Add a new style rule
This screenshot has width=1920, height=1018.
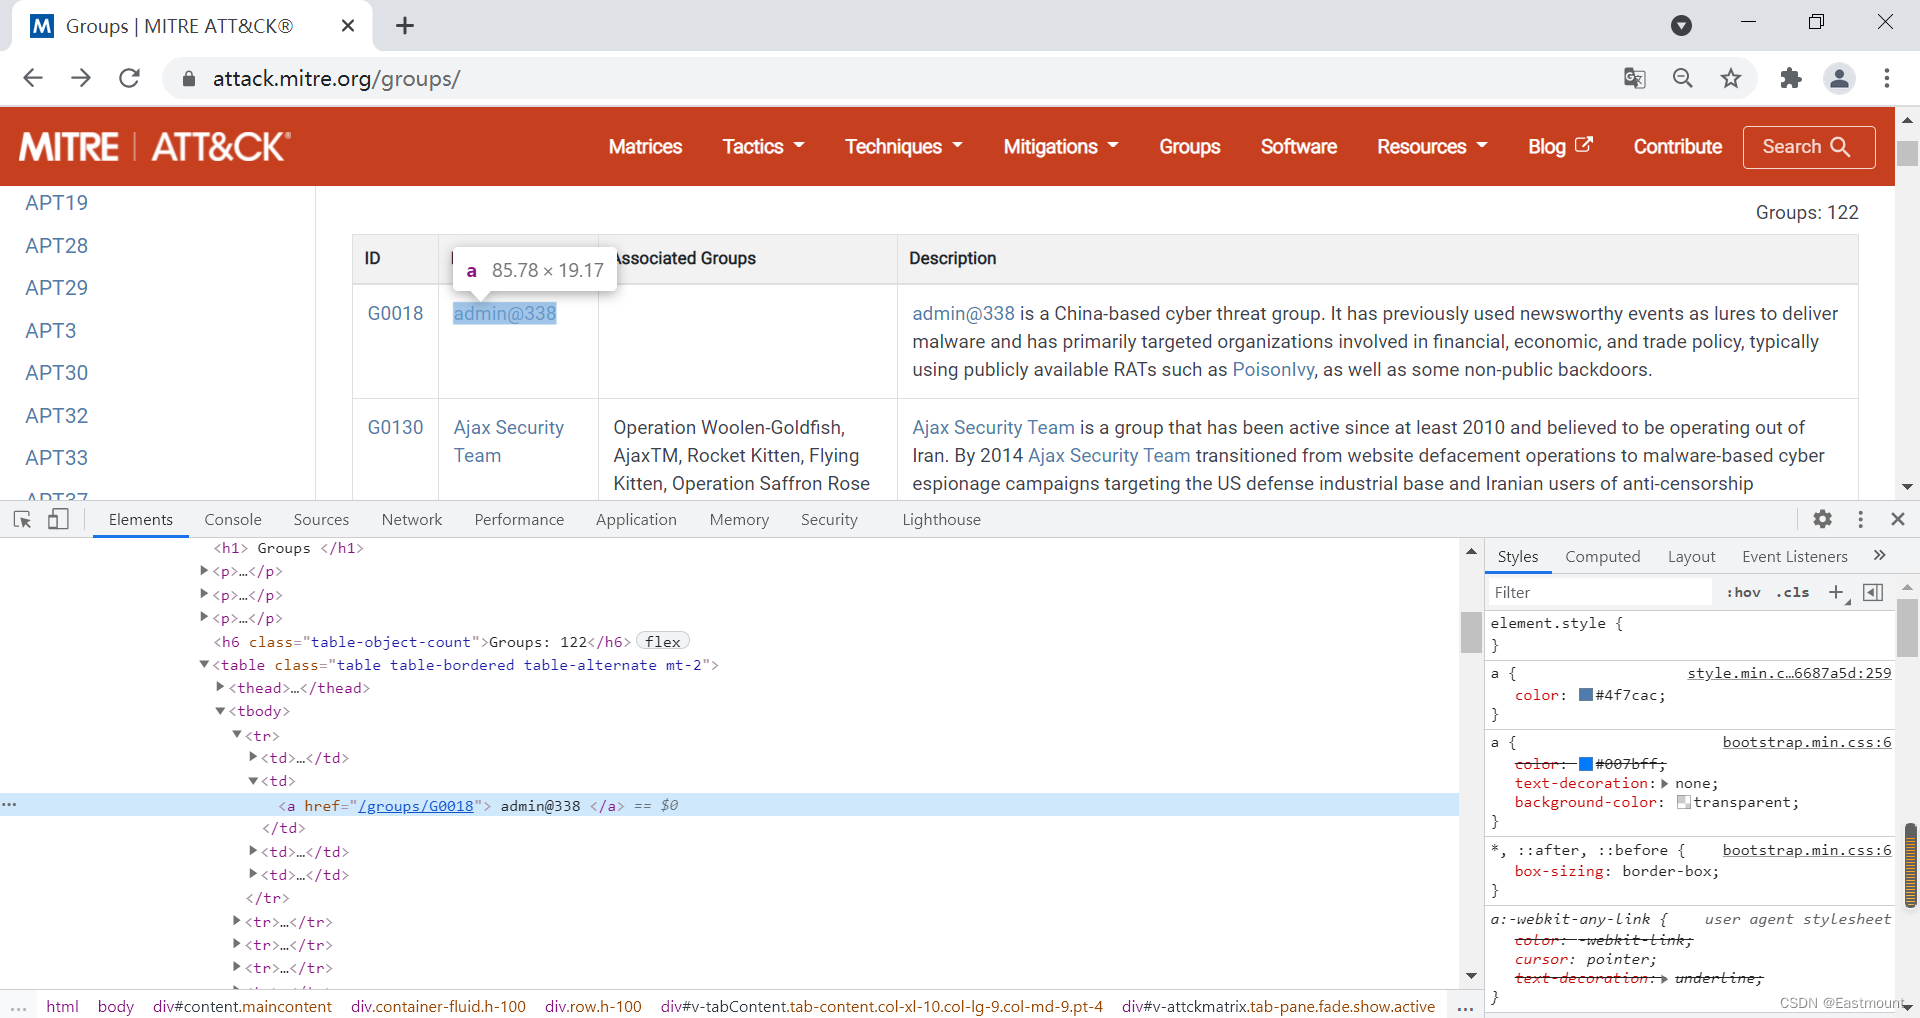pos(1836,592)
